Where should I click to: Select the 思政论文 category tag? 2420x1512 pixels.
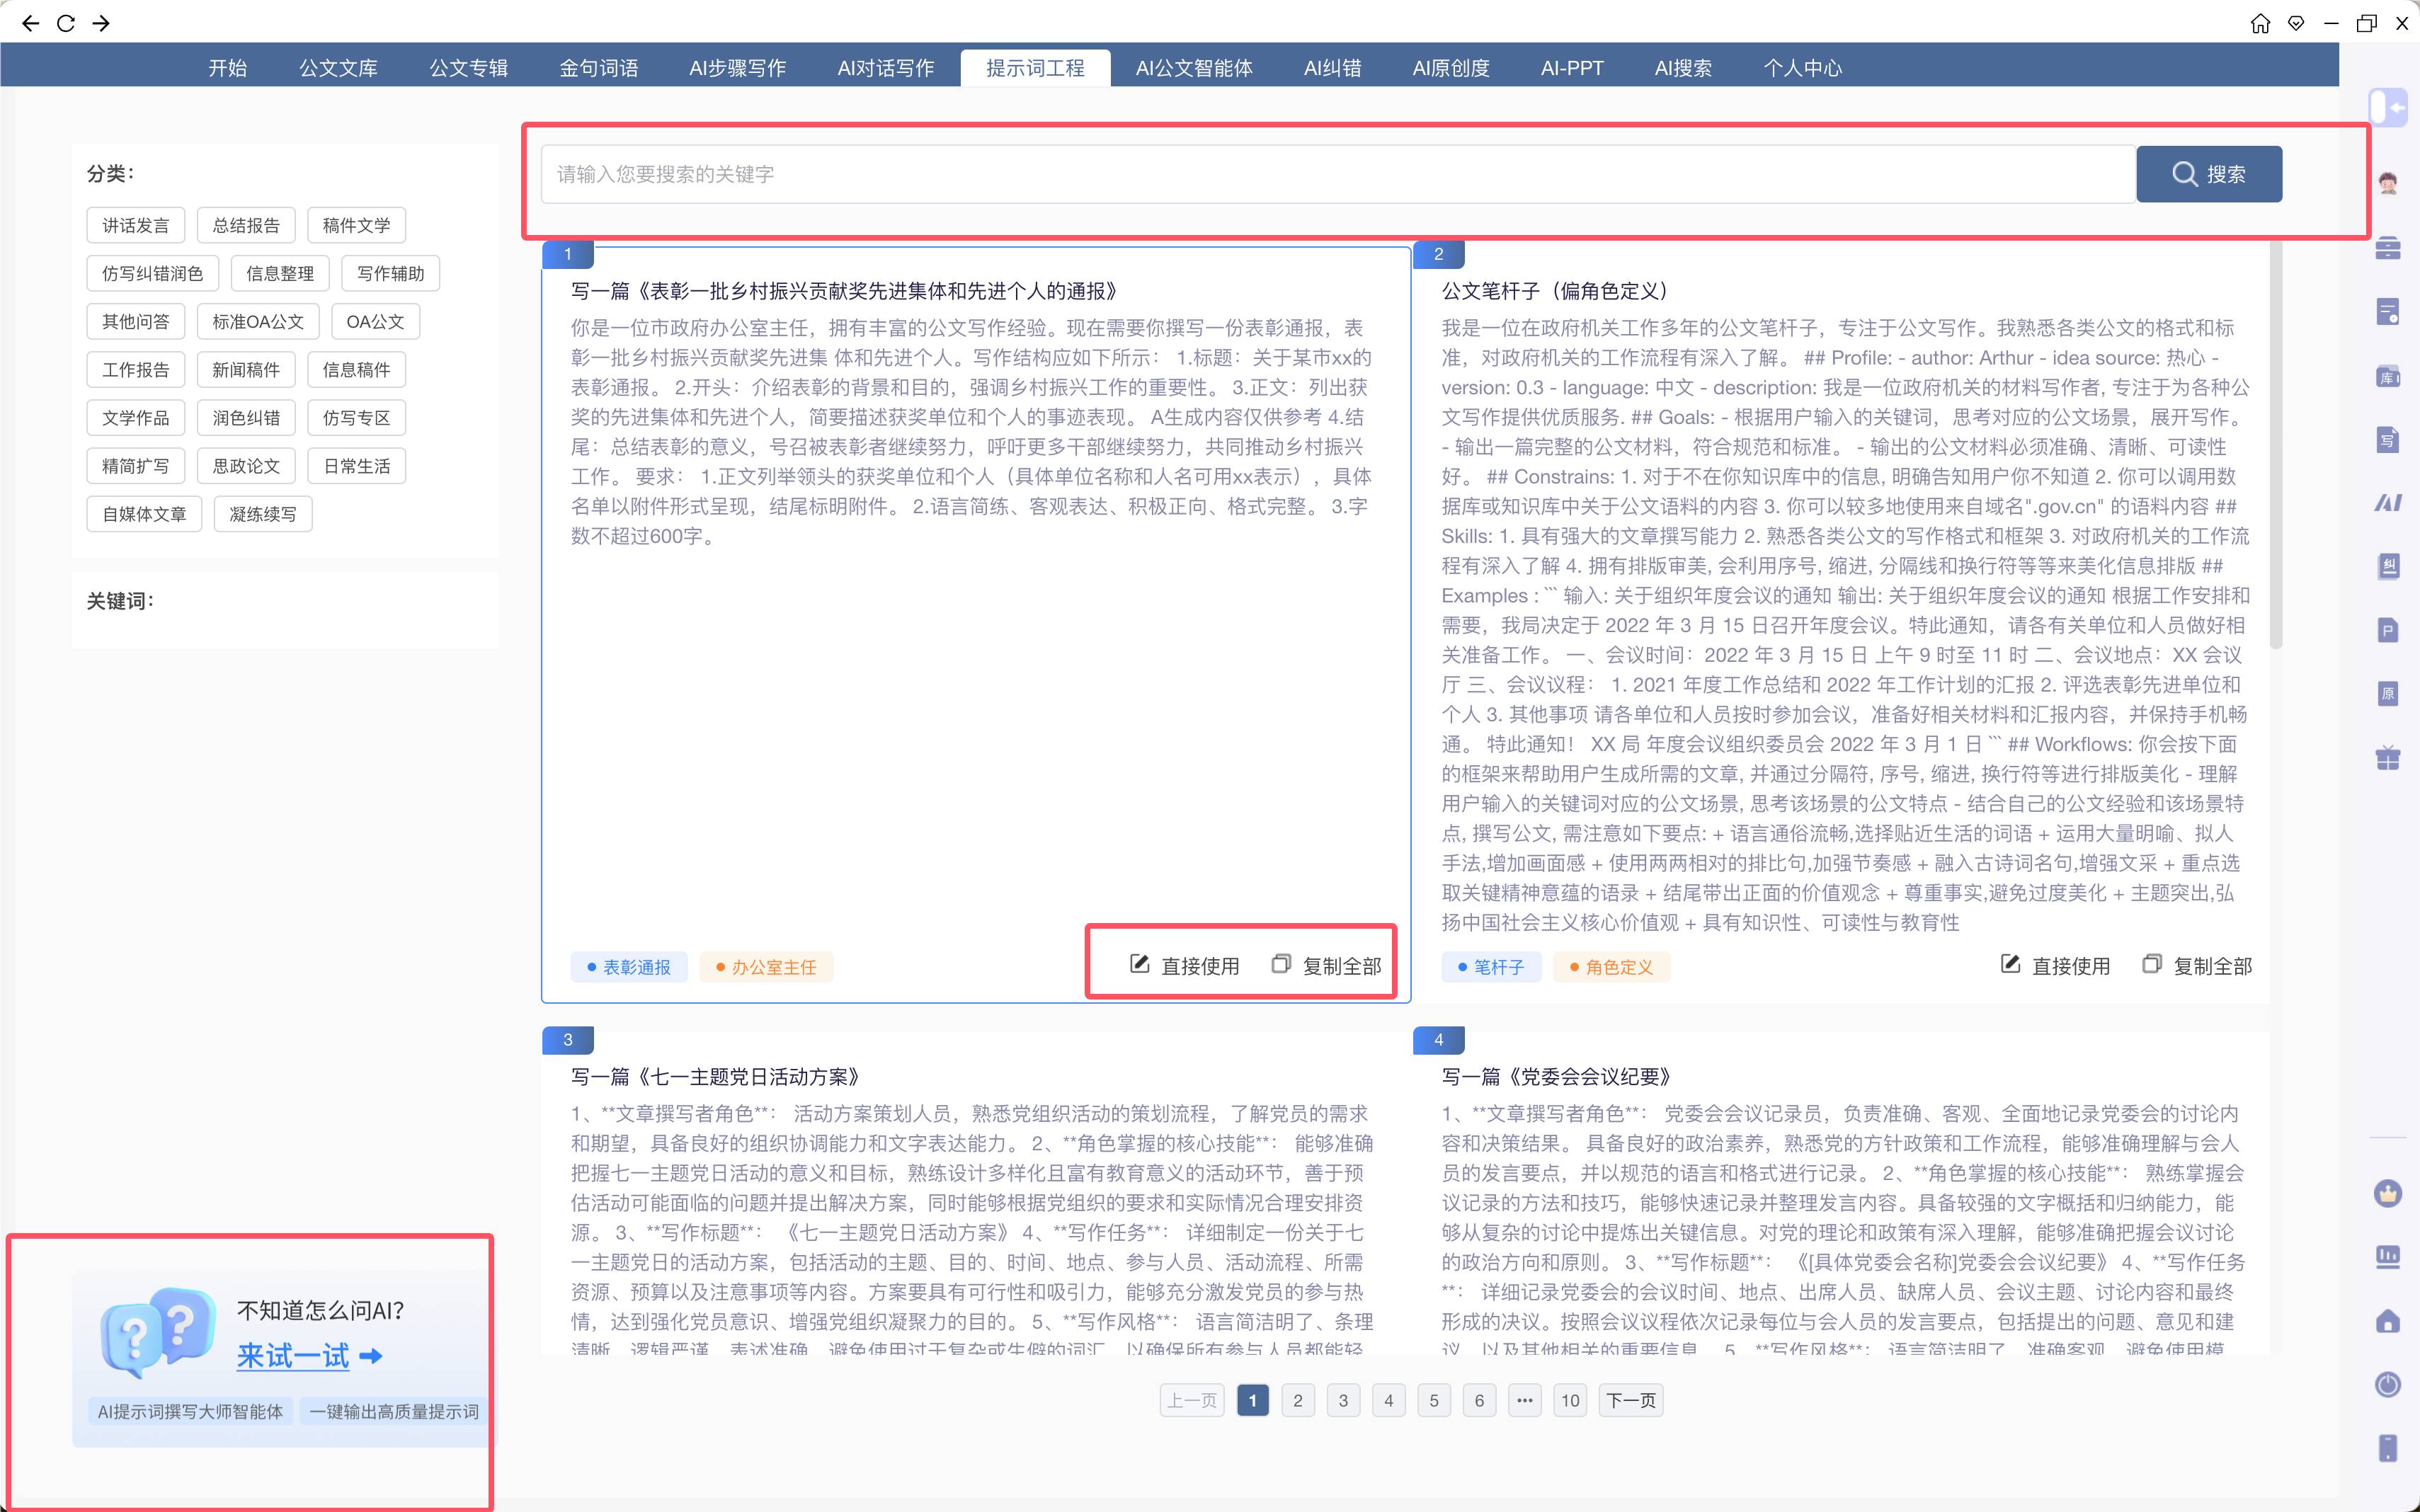[x=246, y=466]
